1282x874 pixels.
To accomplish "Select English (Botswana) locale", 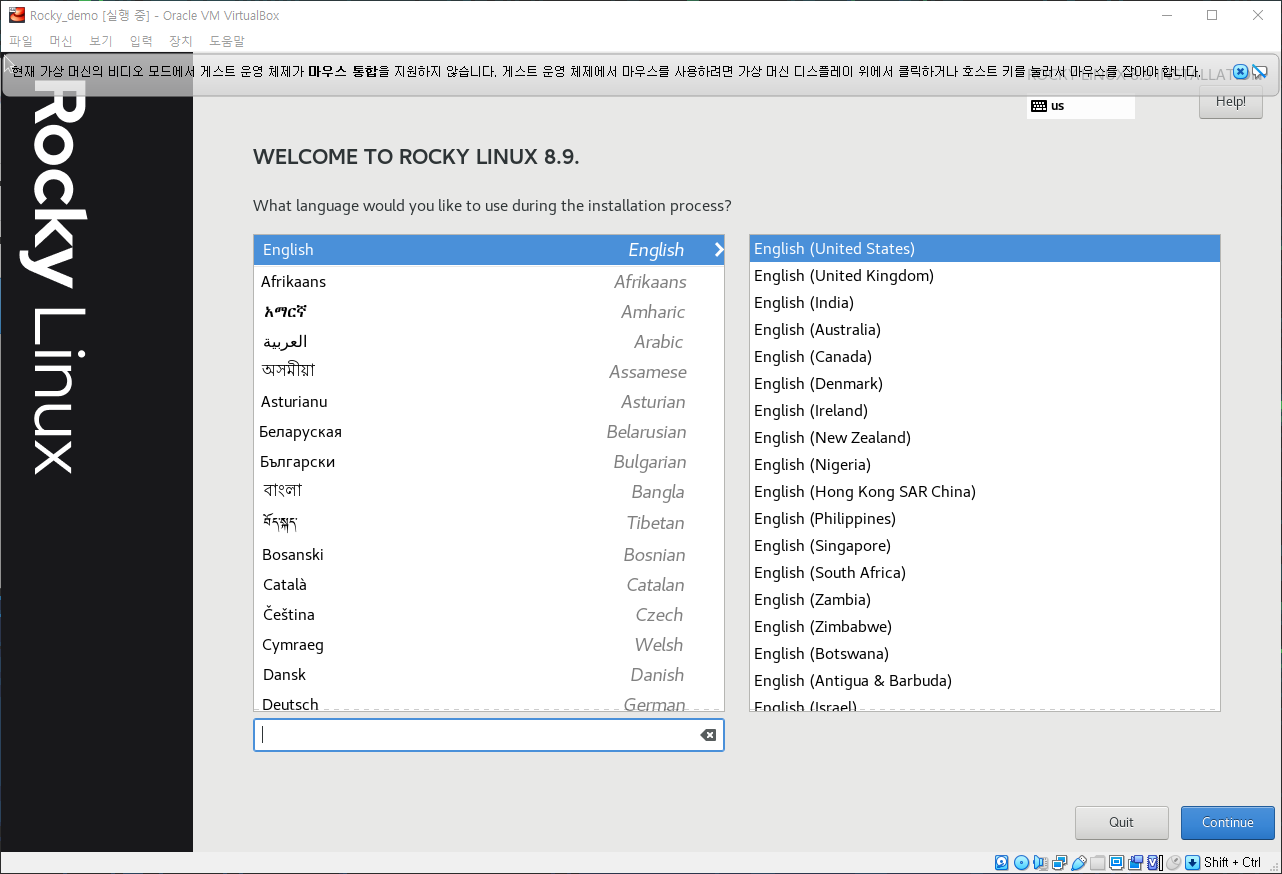I will coord(985,654).
